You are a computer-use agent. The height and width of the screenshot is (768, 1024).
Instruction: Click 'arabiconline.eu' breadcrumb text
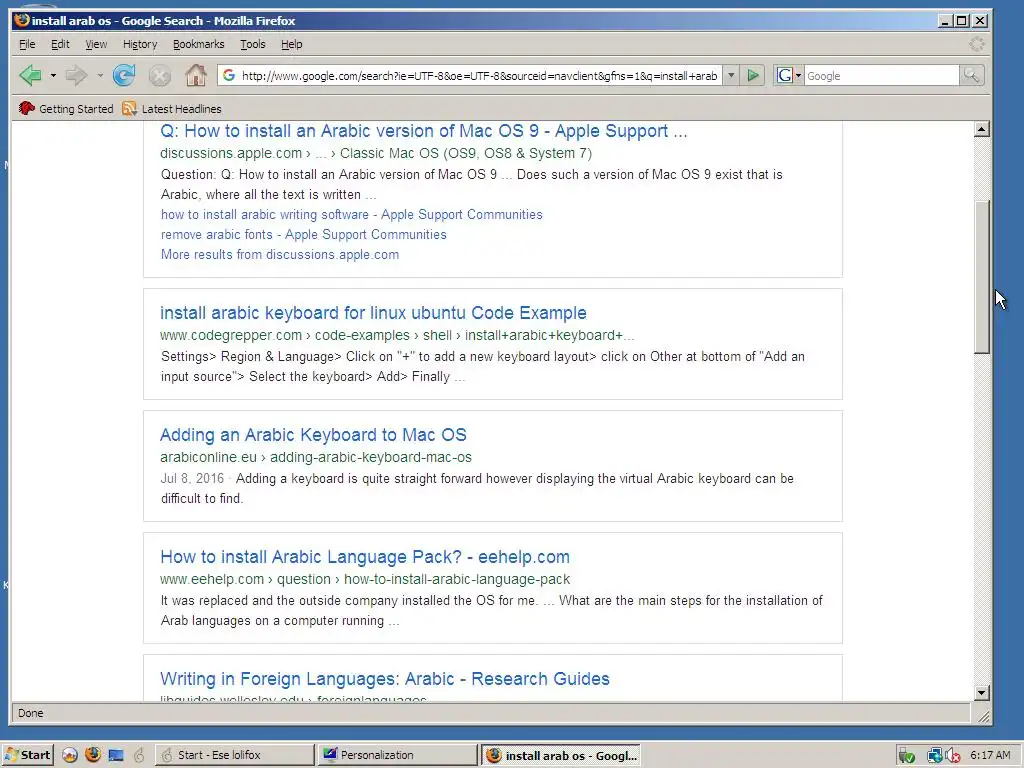coord(208,458)
